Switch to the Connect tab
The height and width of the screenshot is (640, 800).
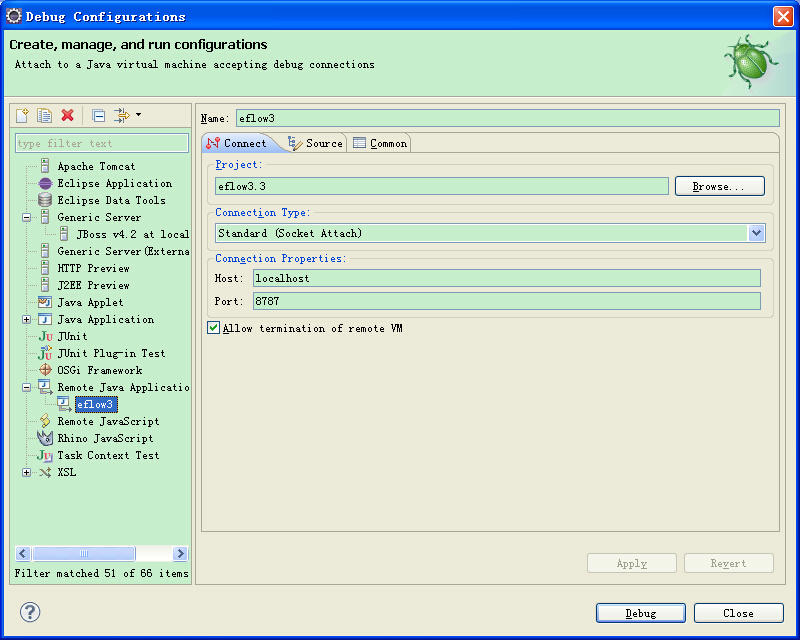[237, 143]
